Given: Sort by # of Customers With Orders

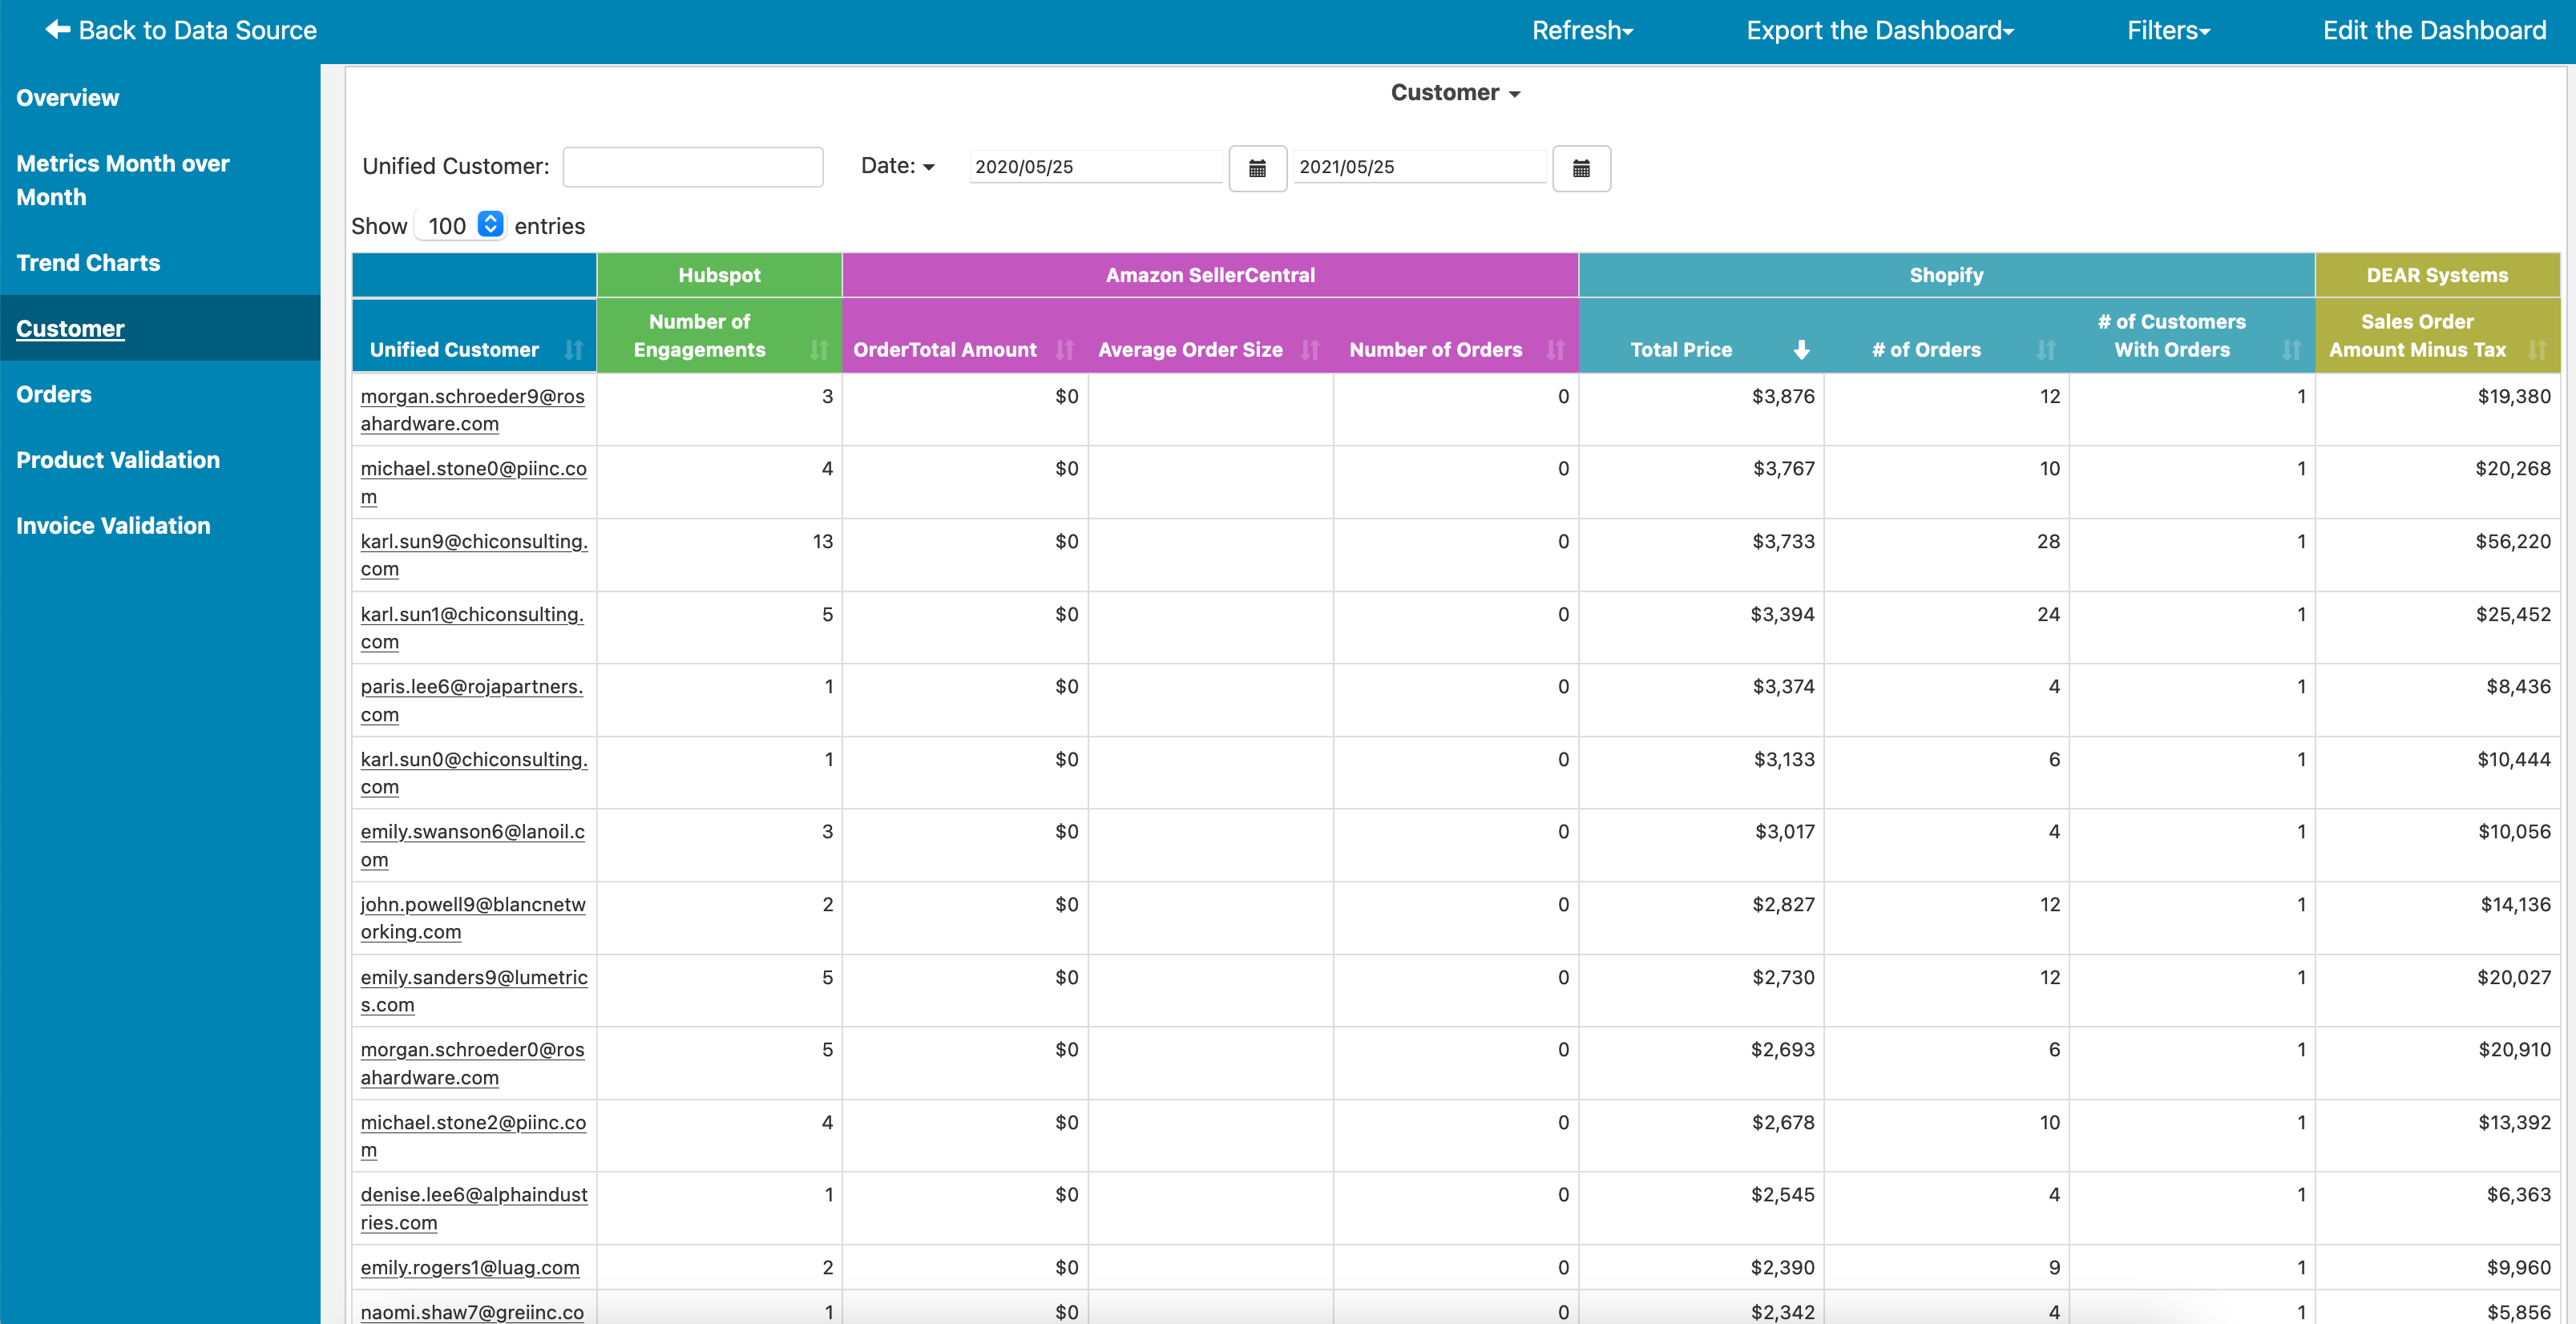Looking at the screenshot, I should pos(2291,350).
